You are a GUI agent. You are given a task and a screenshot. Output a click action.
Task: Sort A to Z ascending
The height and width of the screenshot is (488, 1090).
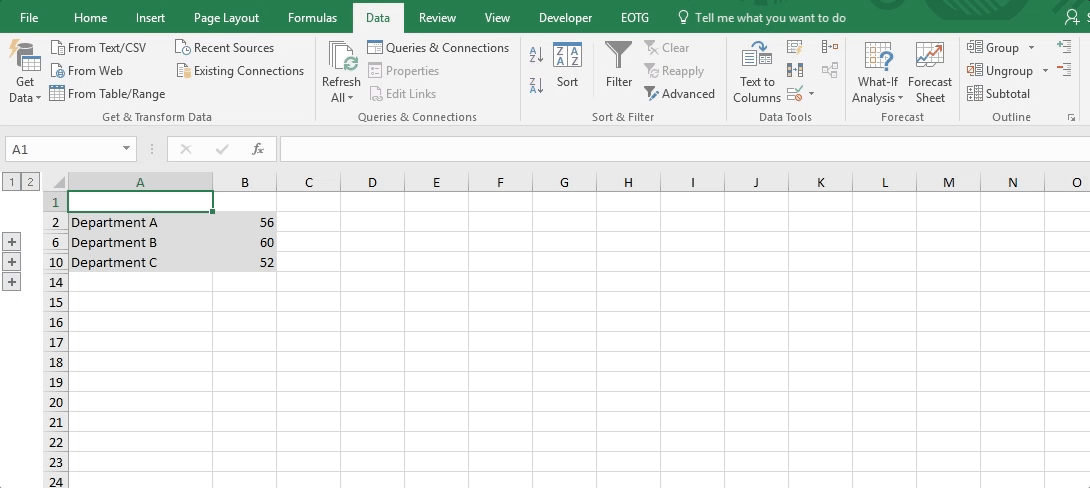pyautogui.click(x=536, y=55)
